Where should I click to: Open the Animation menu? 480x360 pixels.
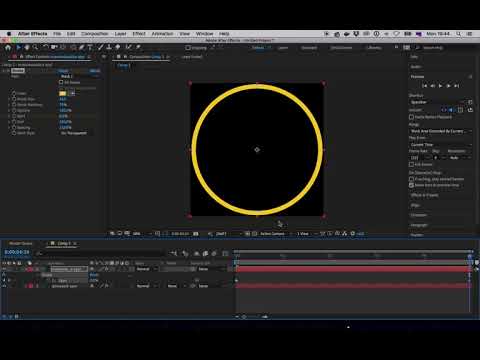point(162,34)
